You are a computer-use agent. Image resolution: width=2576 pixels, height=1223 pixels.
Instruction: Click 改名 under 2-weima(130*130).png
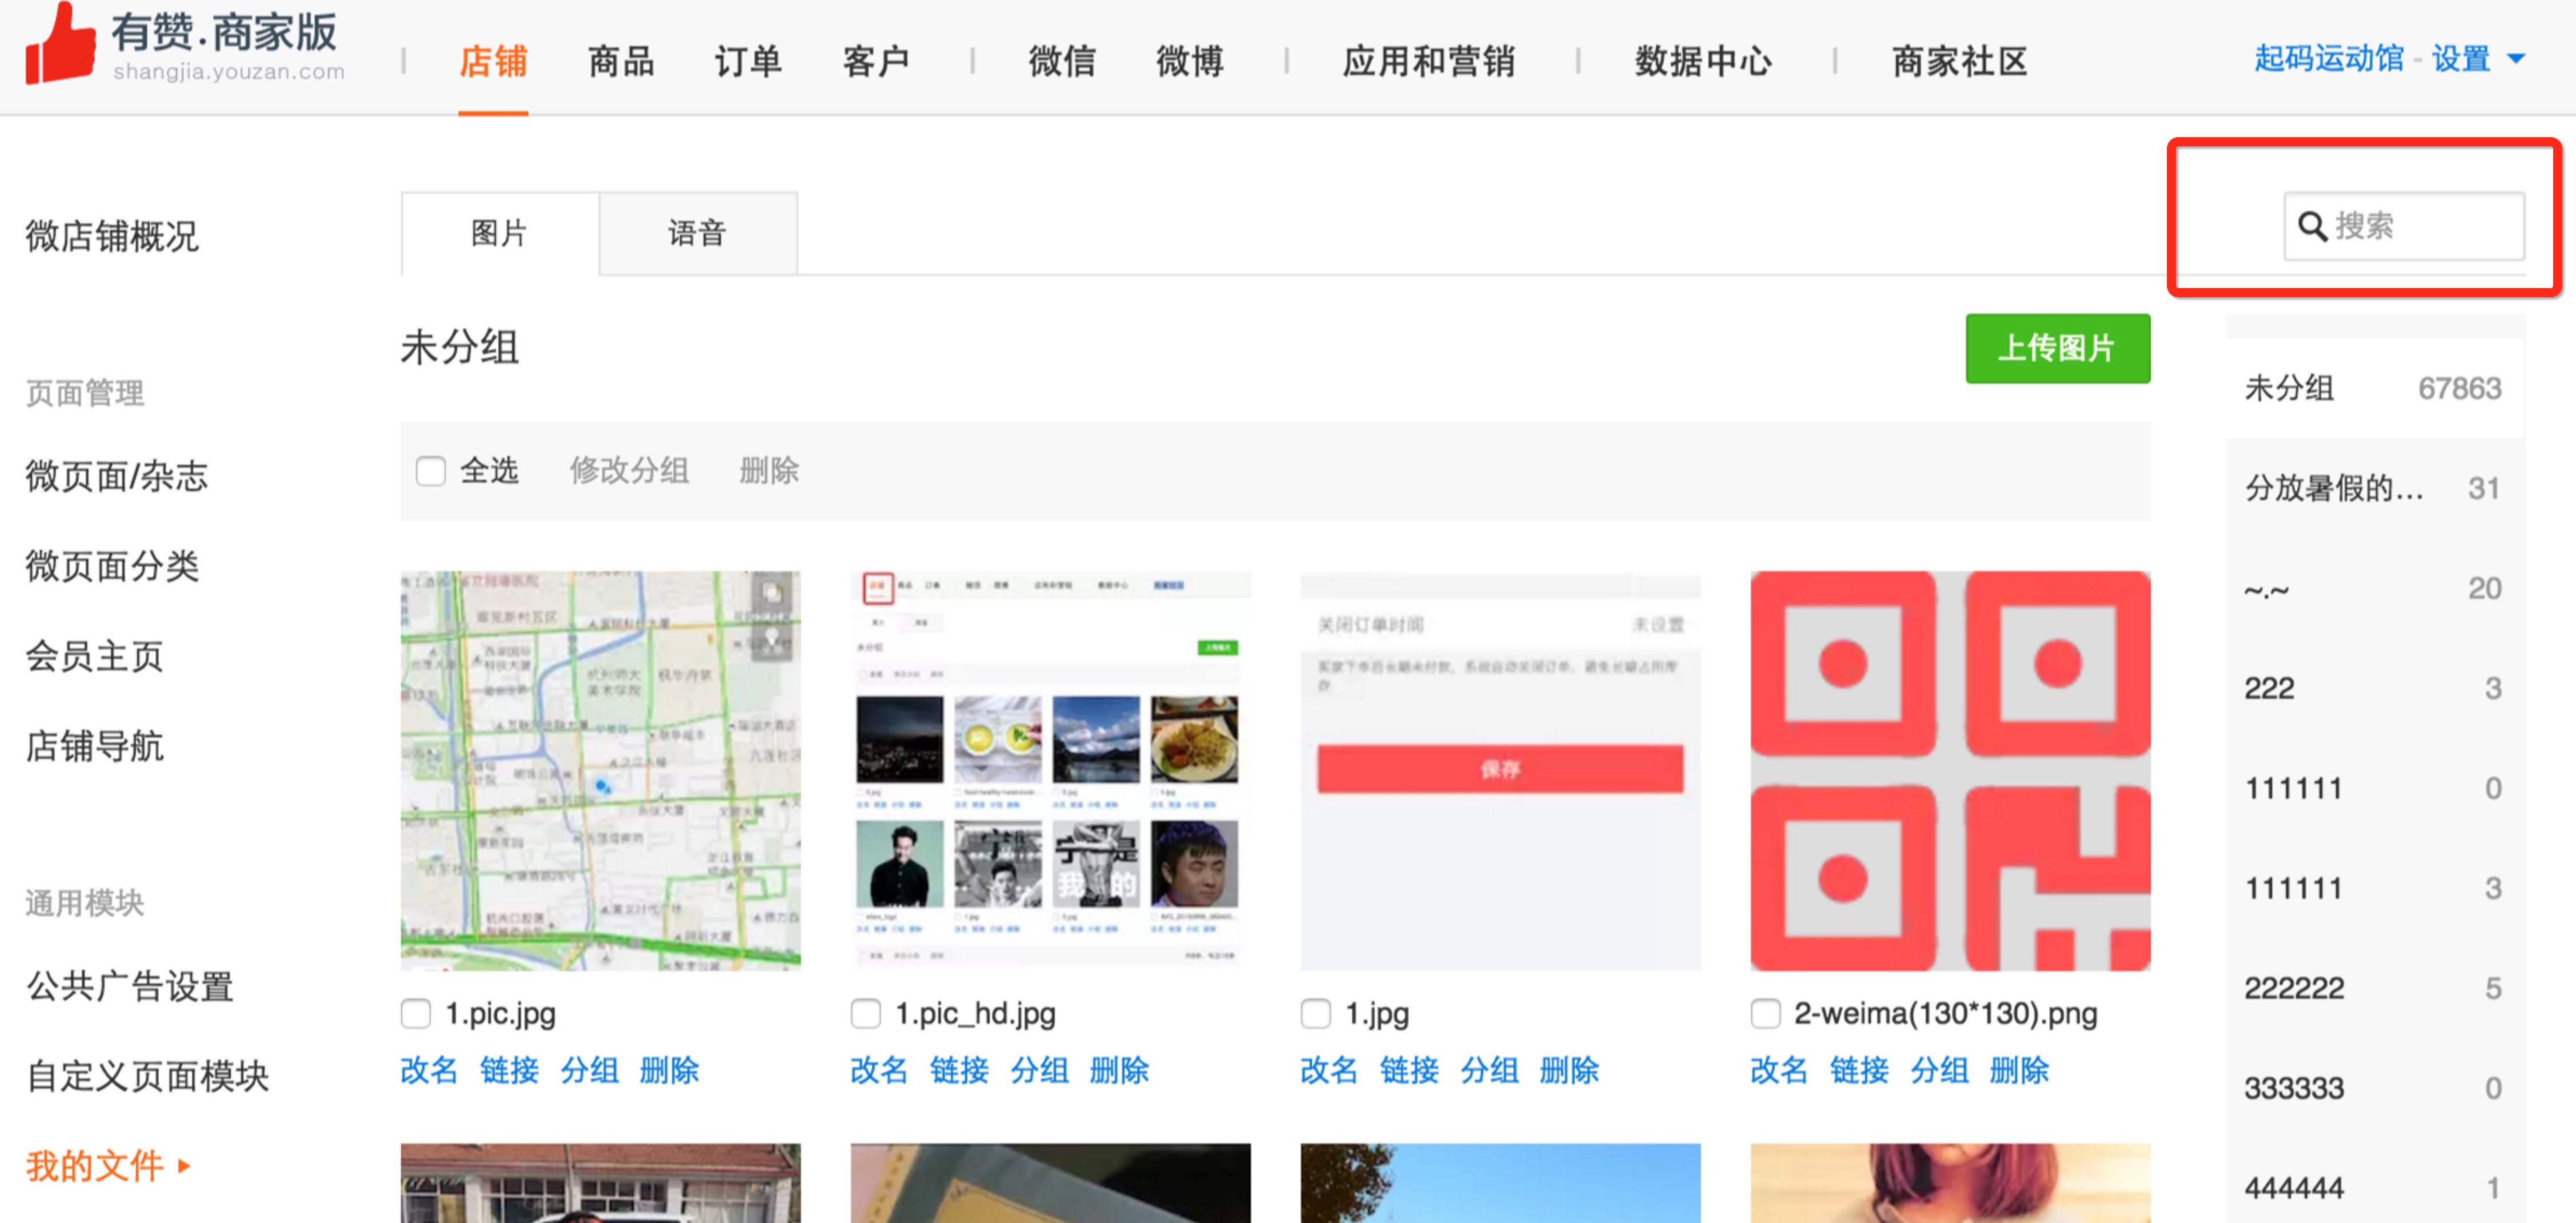1780,1071
